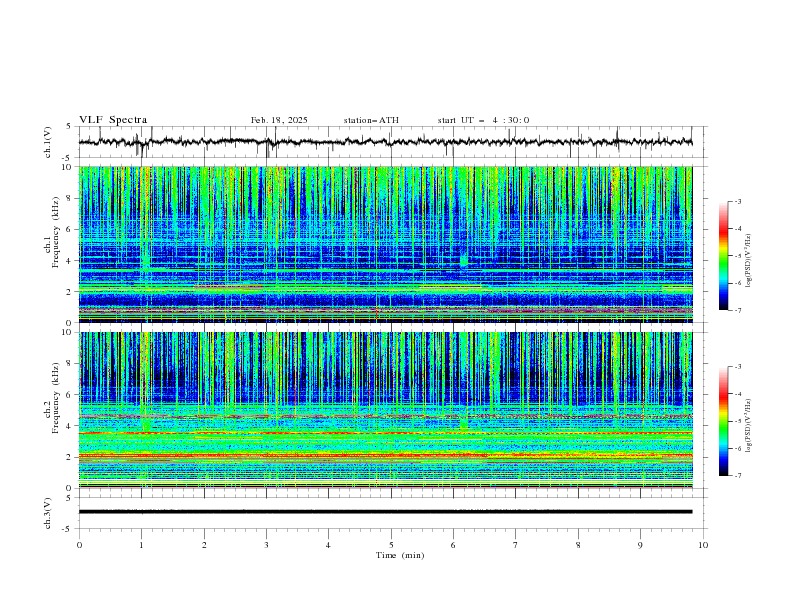Click the "Time (min)" axis label
This screenshot has height=612, width=792.
[x=400, y=555]
